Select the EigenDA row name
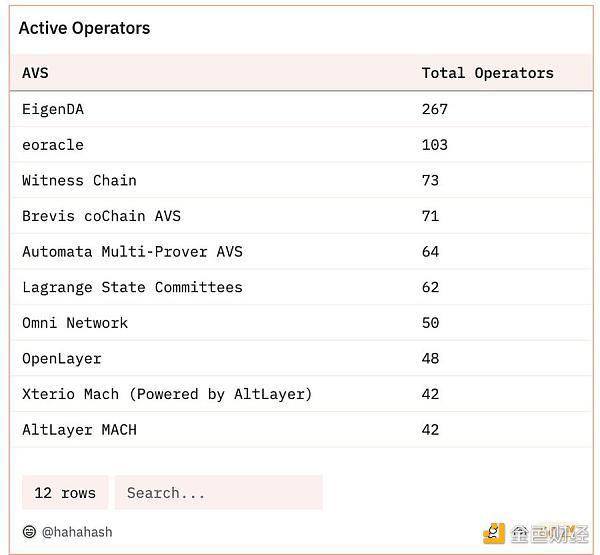 [x=53, y=109]
